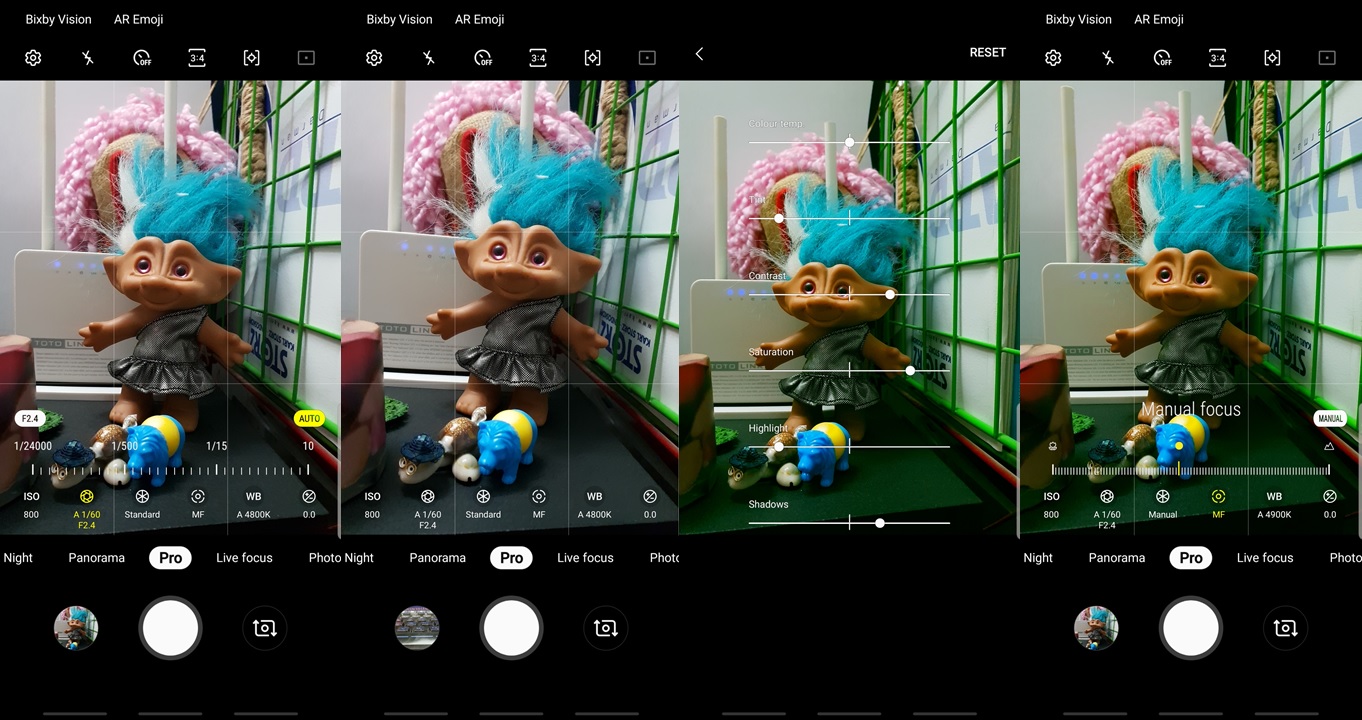Viewport: 1362px width, 720px height.
Task: Open Standard colour tone in shutter-speed slider screen
Action: click(x=142, y=504)
